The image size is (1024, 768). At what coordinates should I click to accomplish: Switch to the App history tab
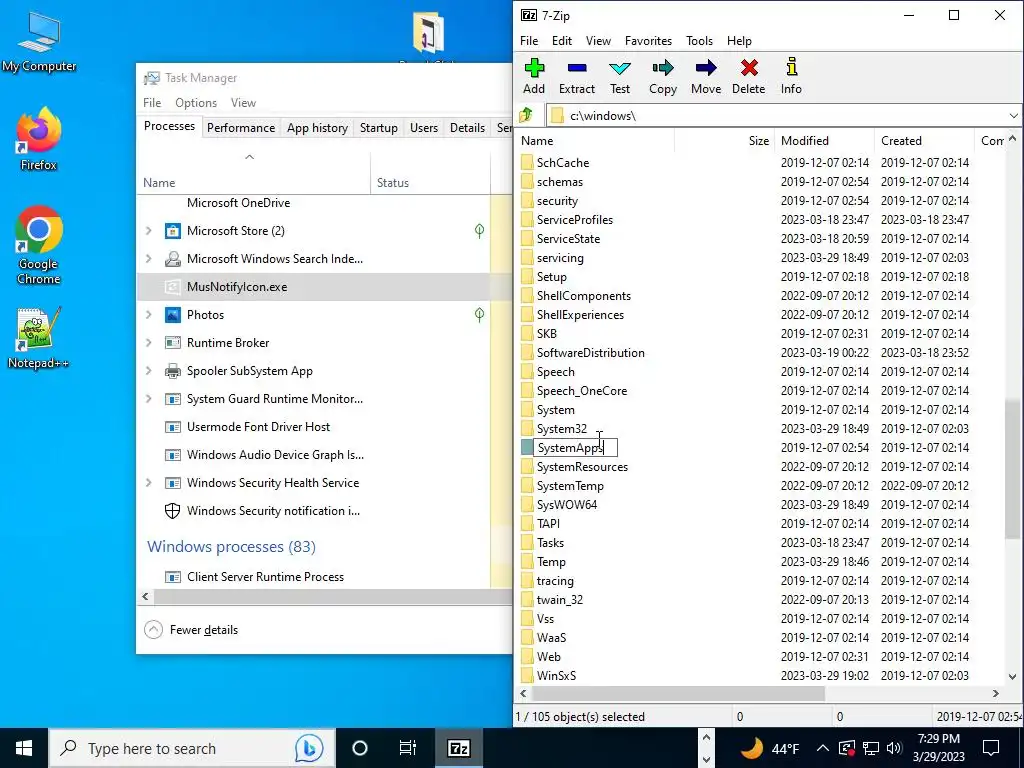point(317,128)
